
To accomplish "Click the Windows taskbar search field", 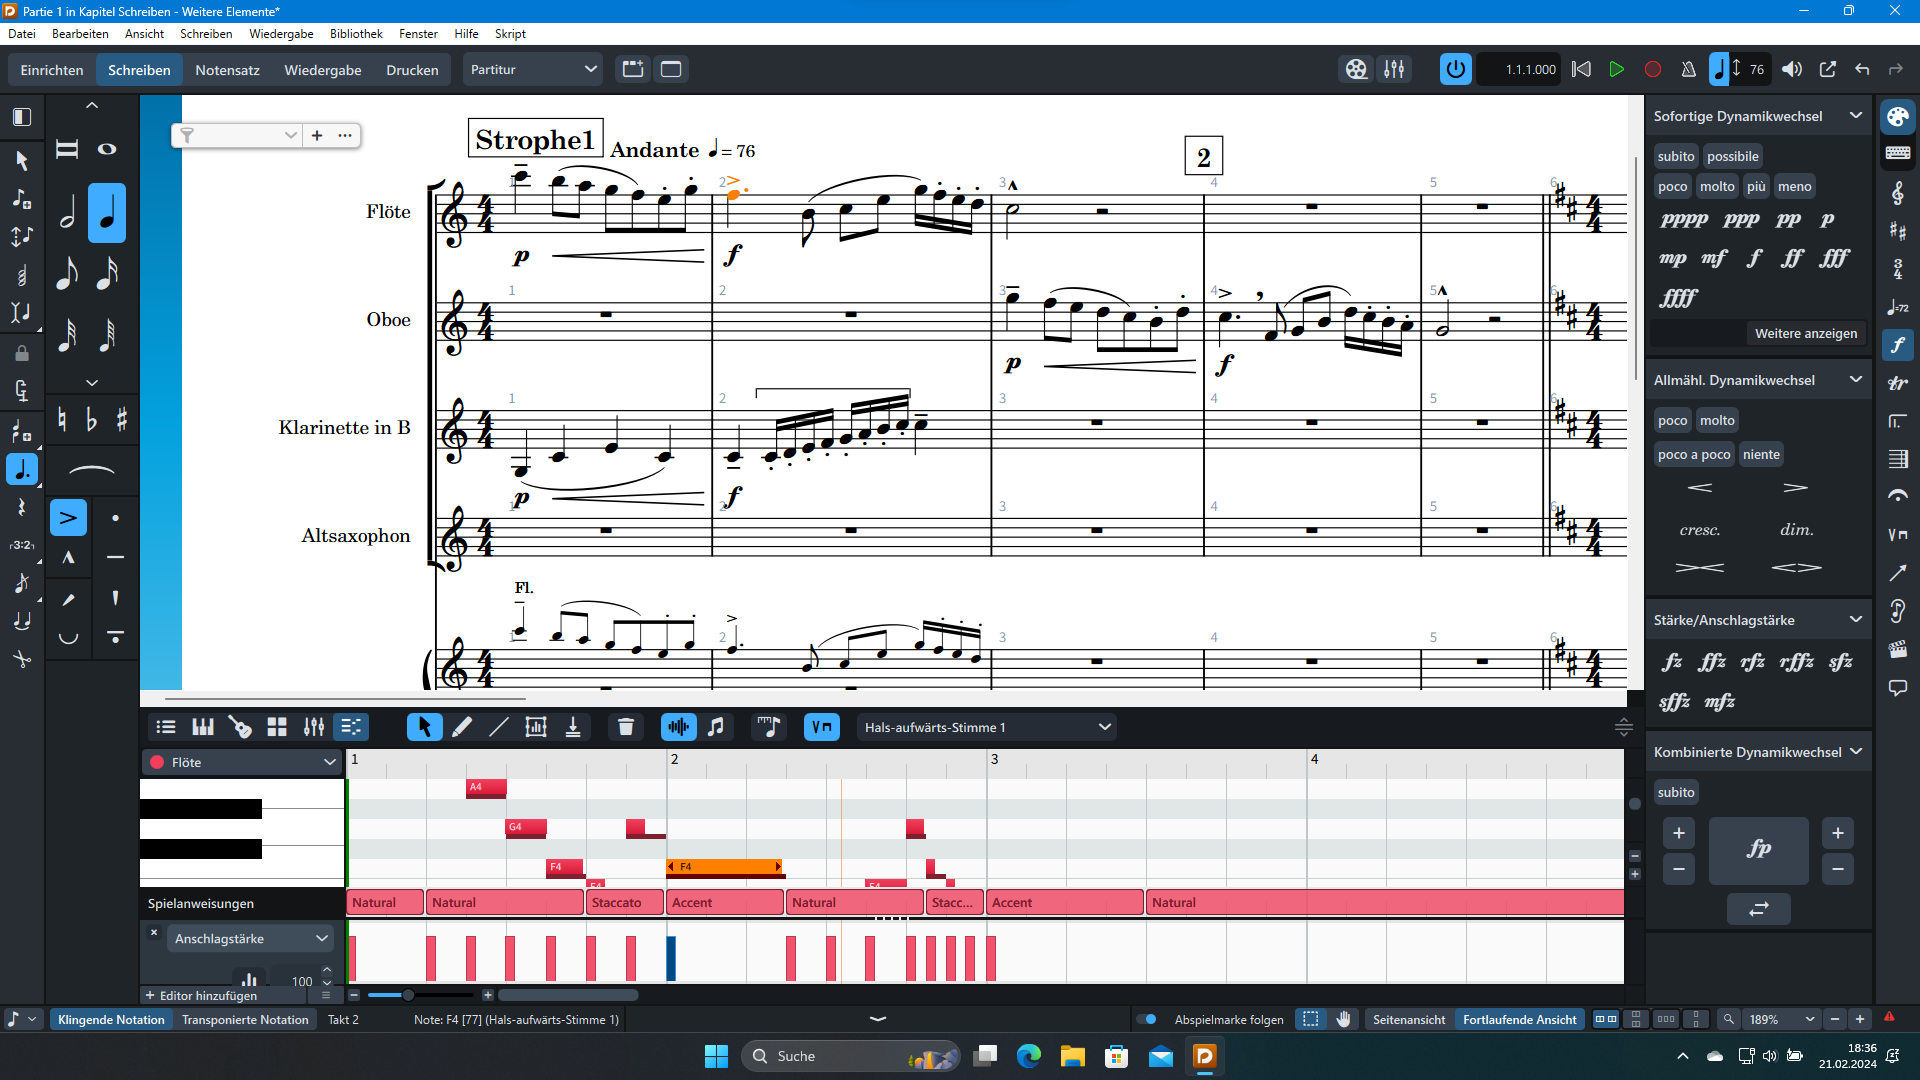I will point(850,1056).
